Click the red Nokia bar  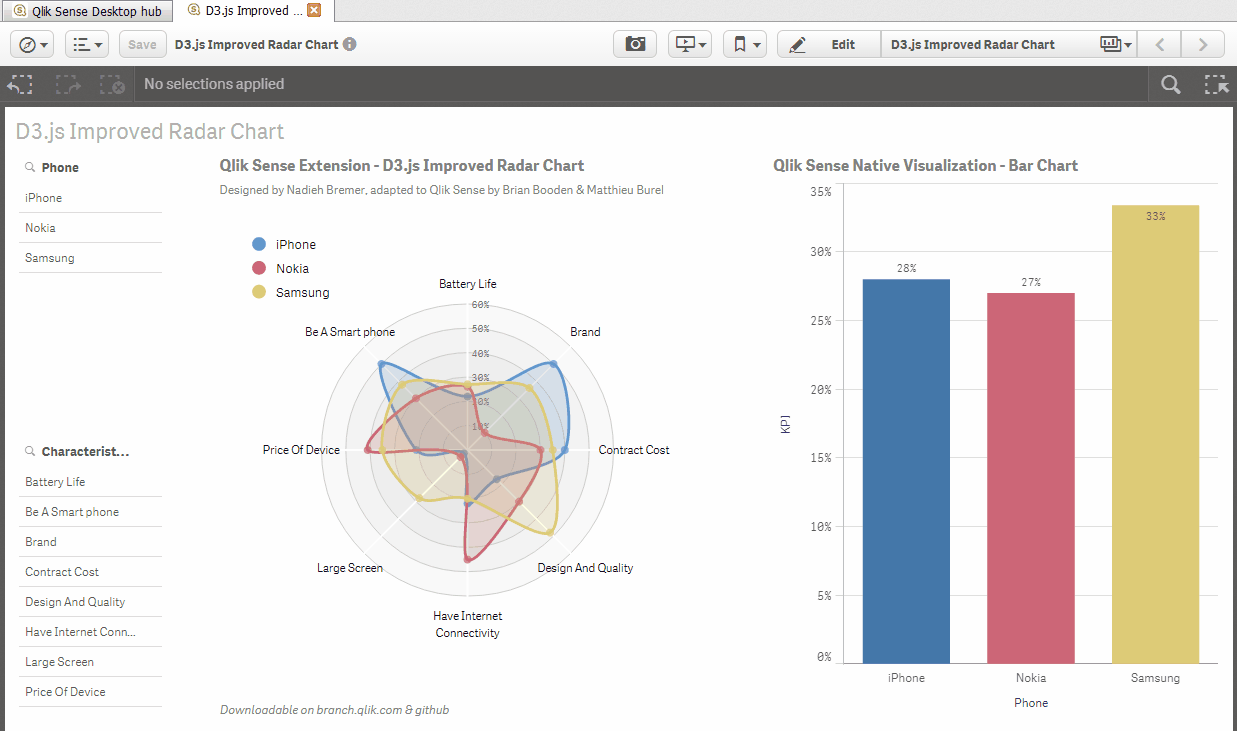1031,478
